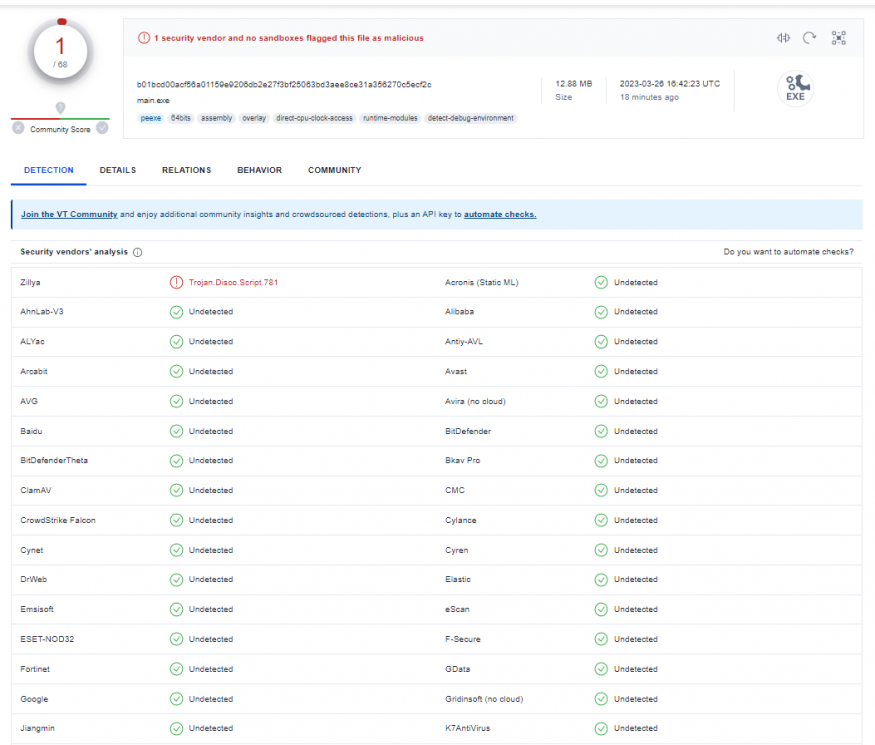875x745 pixels.
Task: Click the green check icon for Google
Action: tap(176, 699)
